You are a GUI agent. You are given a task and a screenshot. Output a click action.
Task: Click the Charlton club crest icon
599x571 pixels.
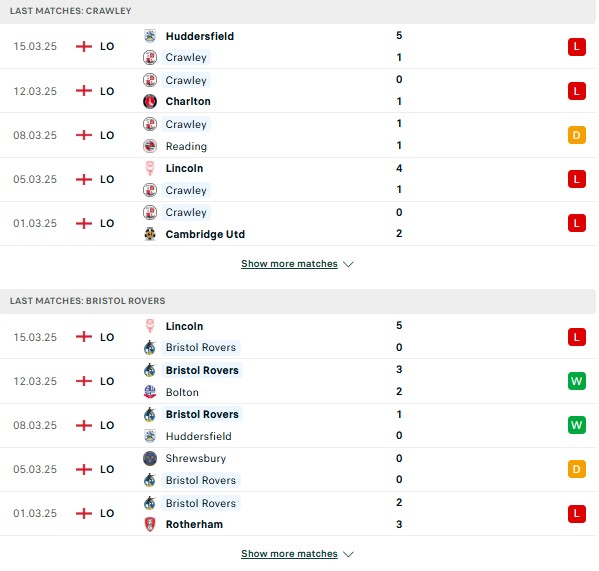(150, 102)
